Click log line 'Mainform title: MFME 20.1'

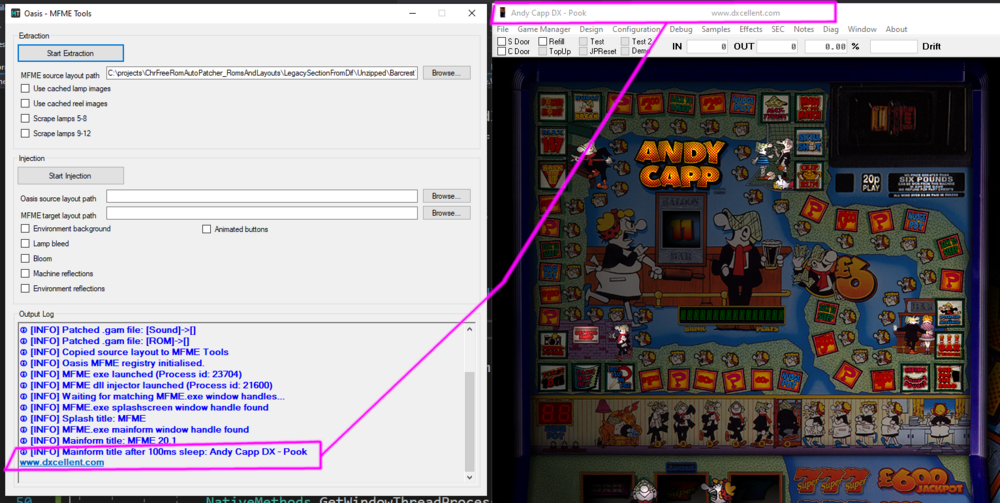click(98, 441)
